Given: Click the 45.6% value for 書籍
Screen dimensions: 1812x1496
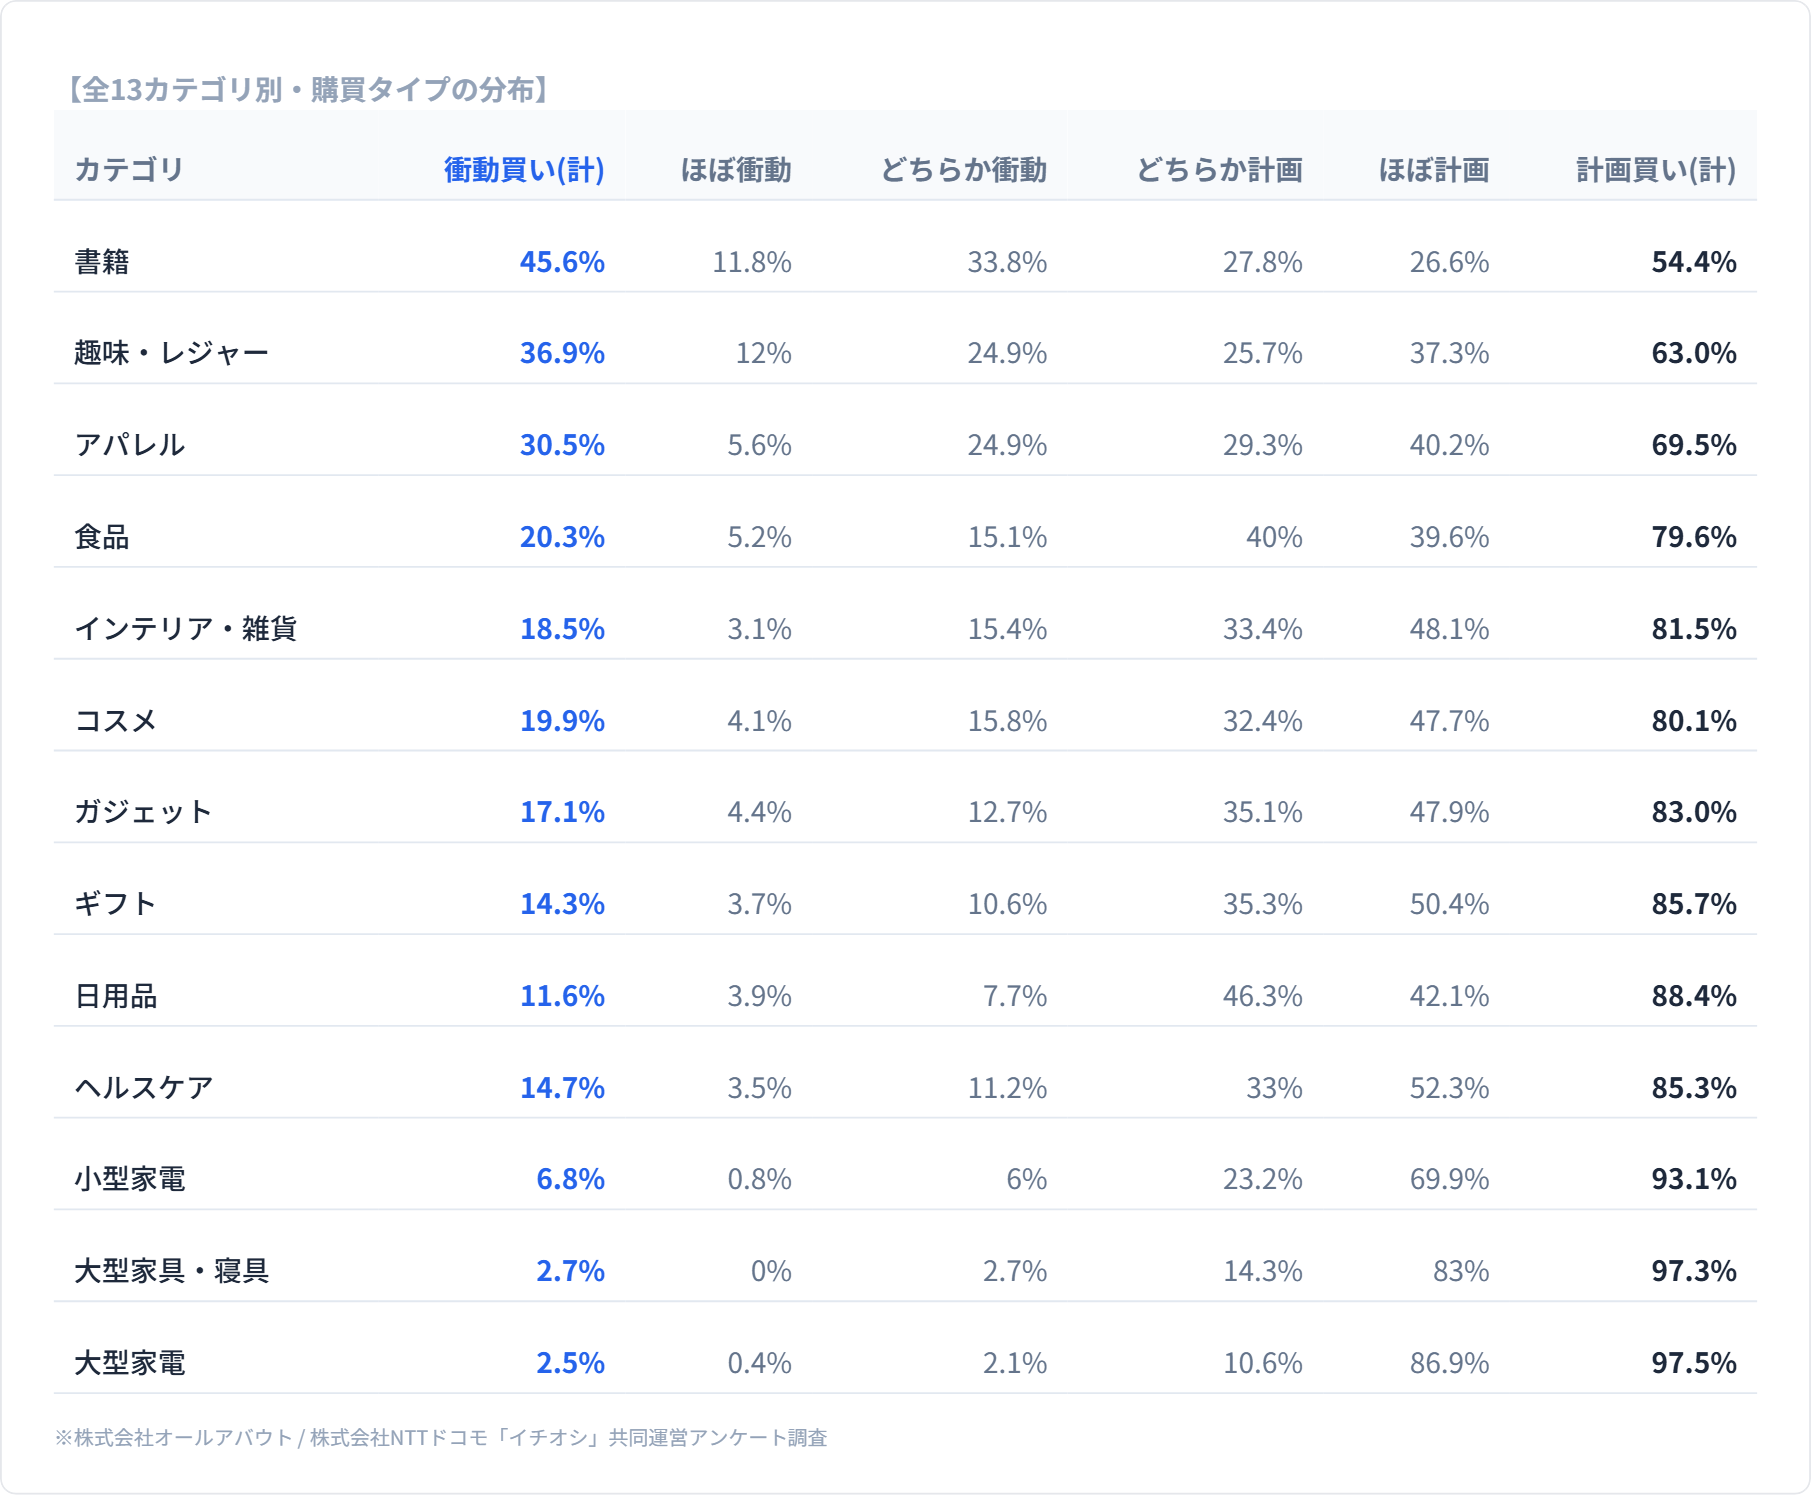Looking at the screenshot, I should coord(562,262).
